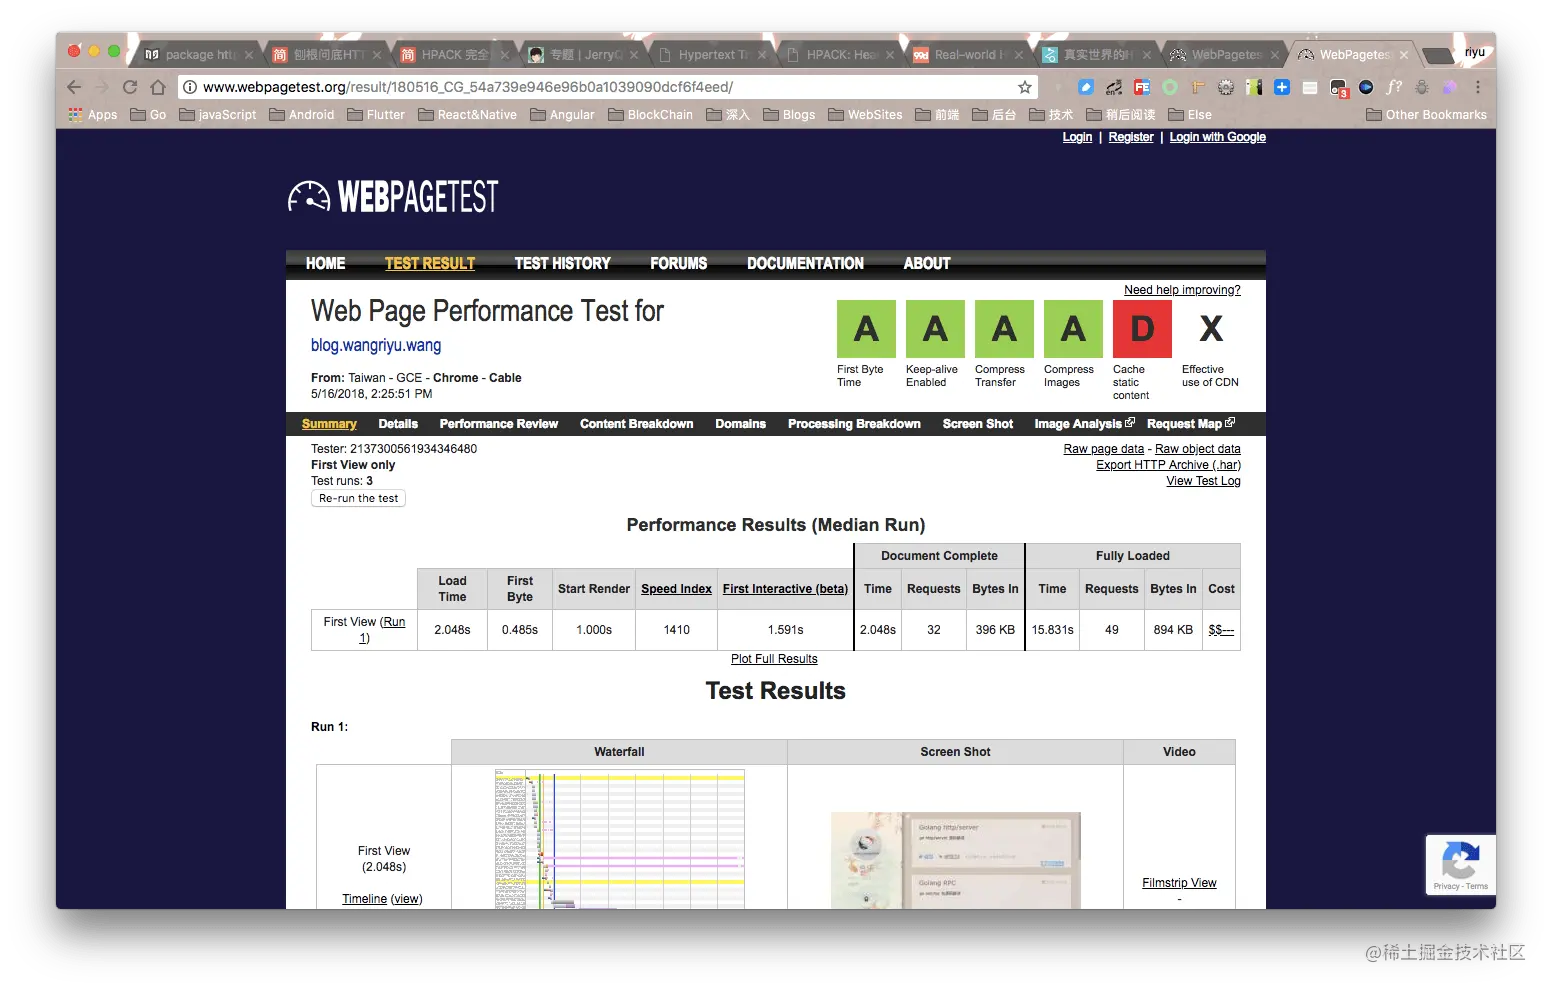Viewport: 1552px width, 989px height.
Task: Go to the HOME nav item
Action: point(326,264)
